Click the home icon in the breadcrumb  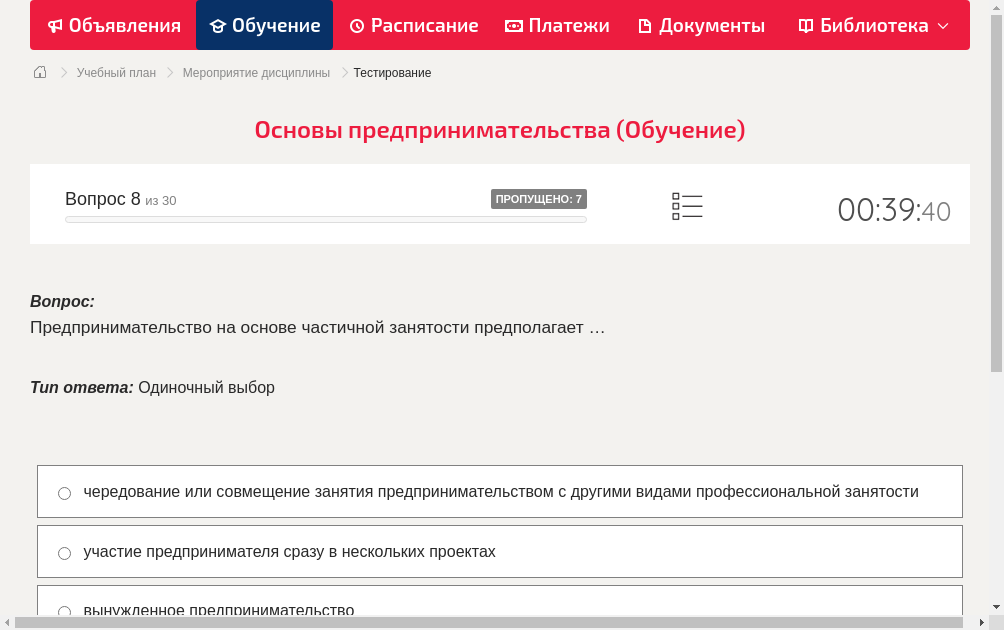(x=40, y=72)
